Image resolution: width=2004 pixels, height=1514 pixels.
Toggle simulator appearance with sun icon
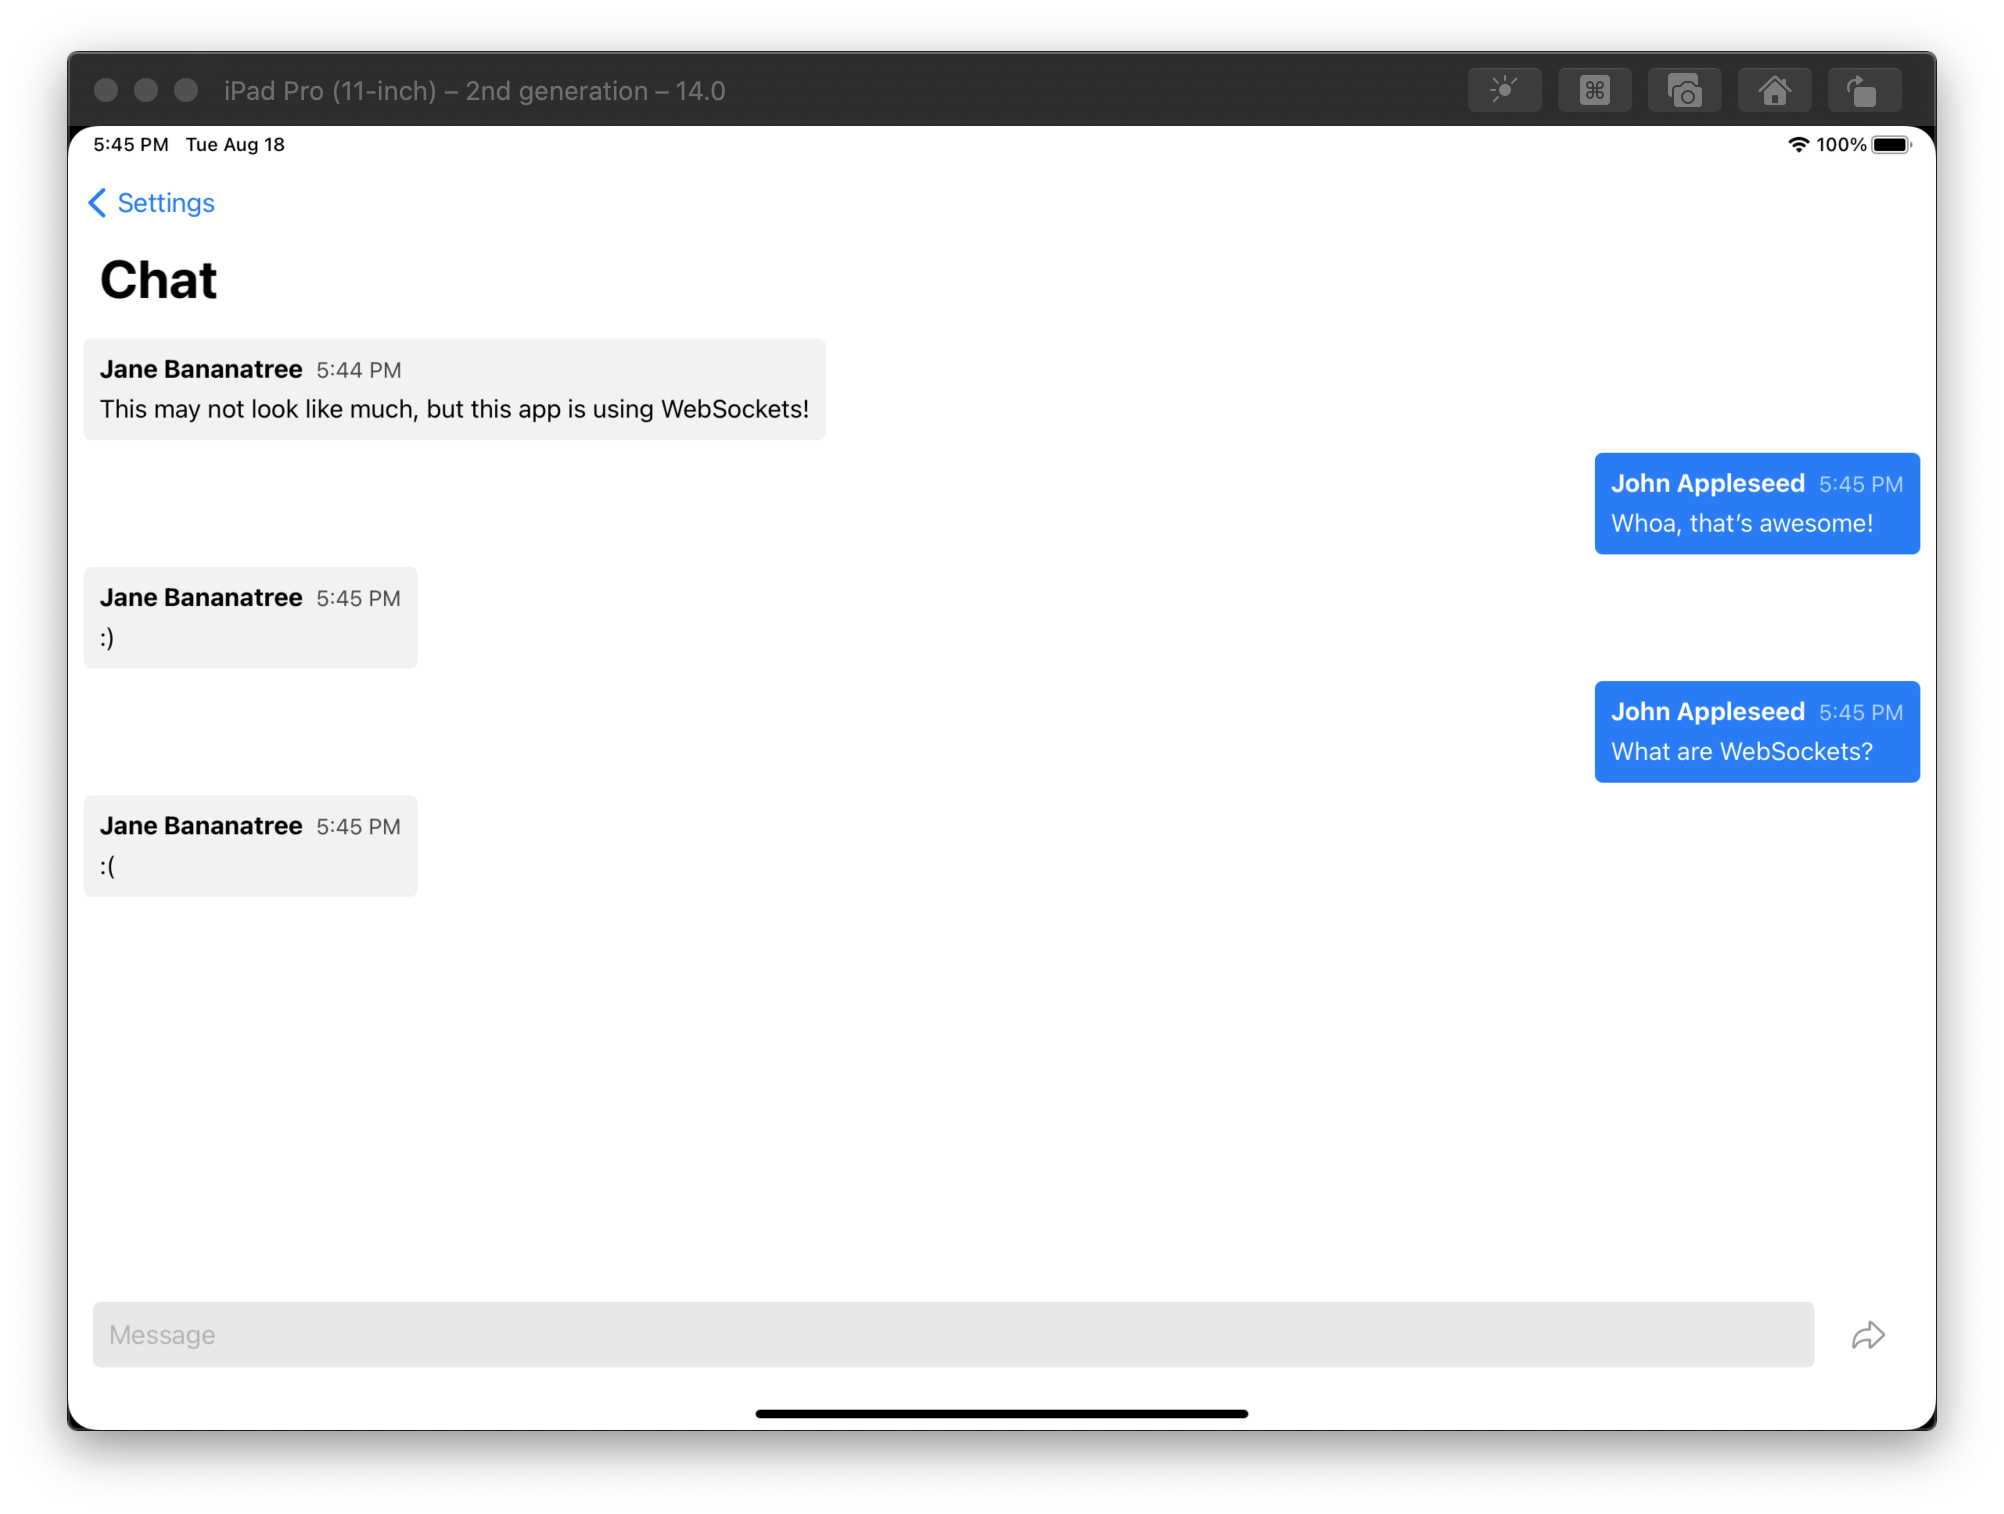(x=1504, y=90)
